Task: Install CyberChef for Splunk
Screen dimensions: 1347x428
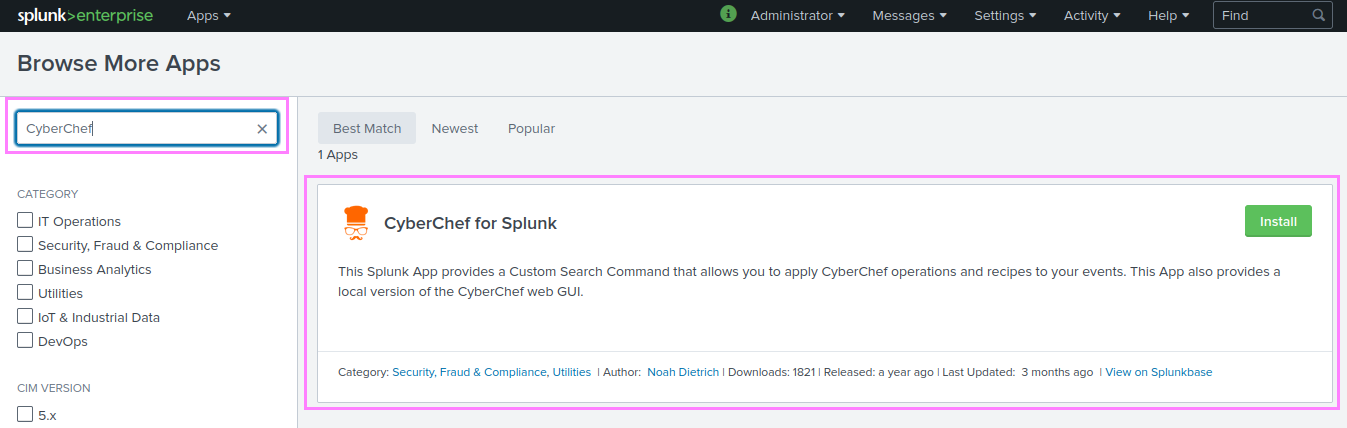Action: tap(1278, 222)
